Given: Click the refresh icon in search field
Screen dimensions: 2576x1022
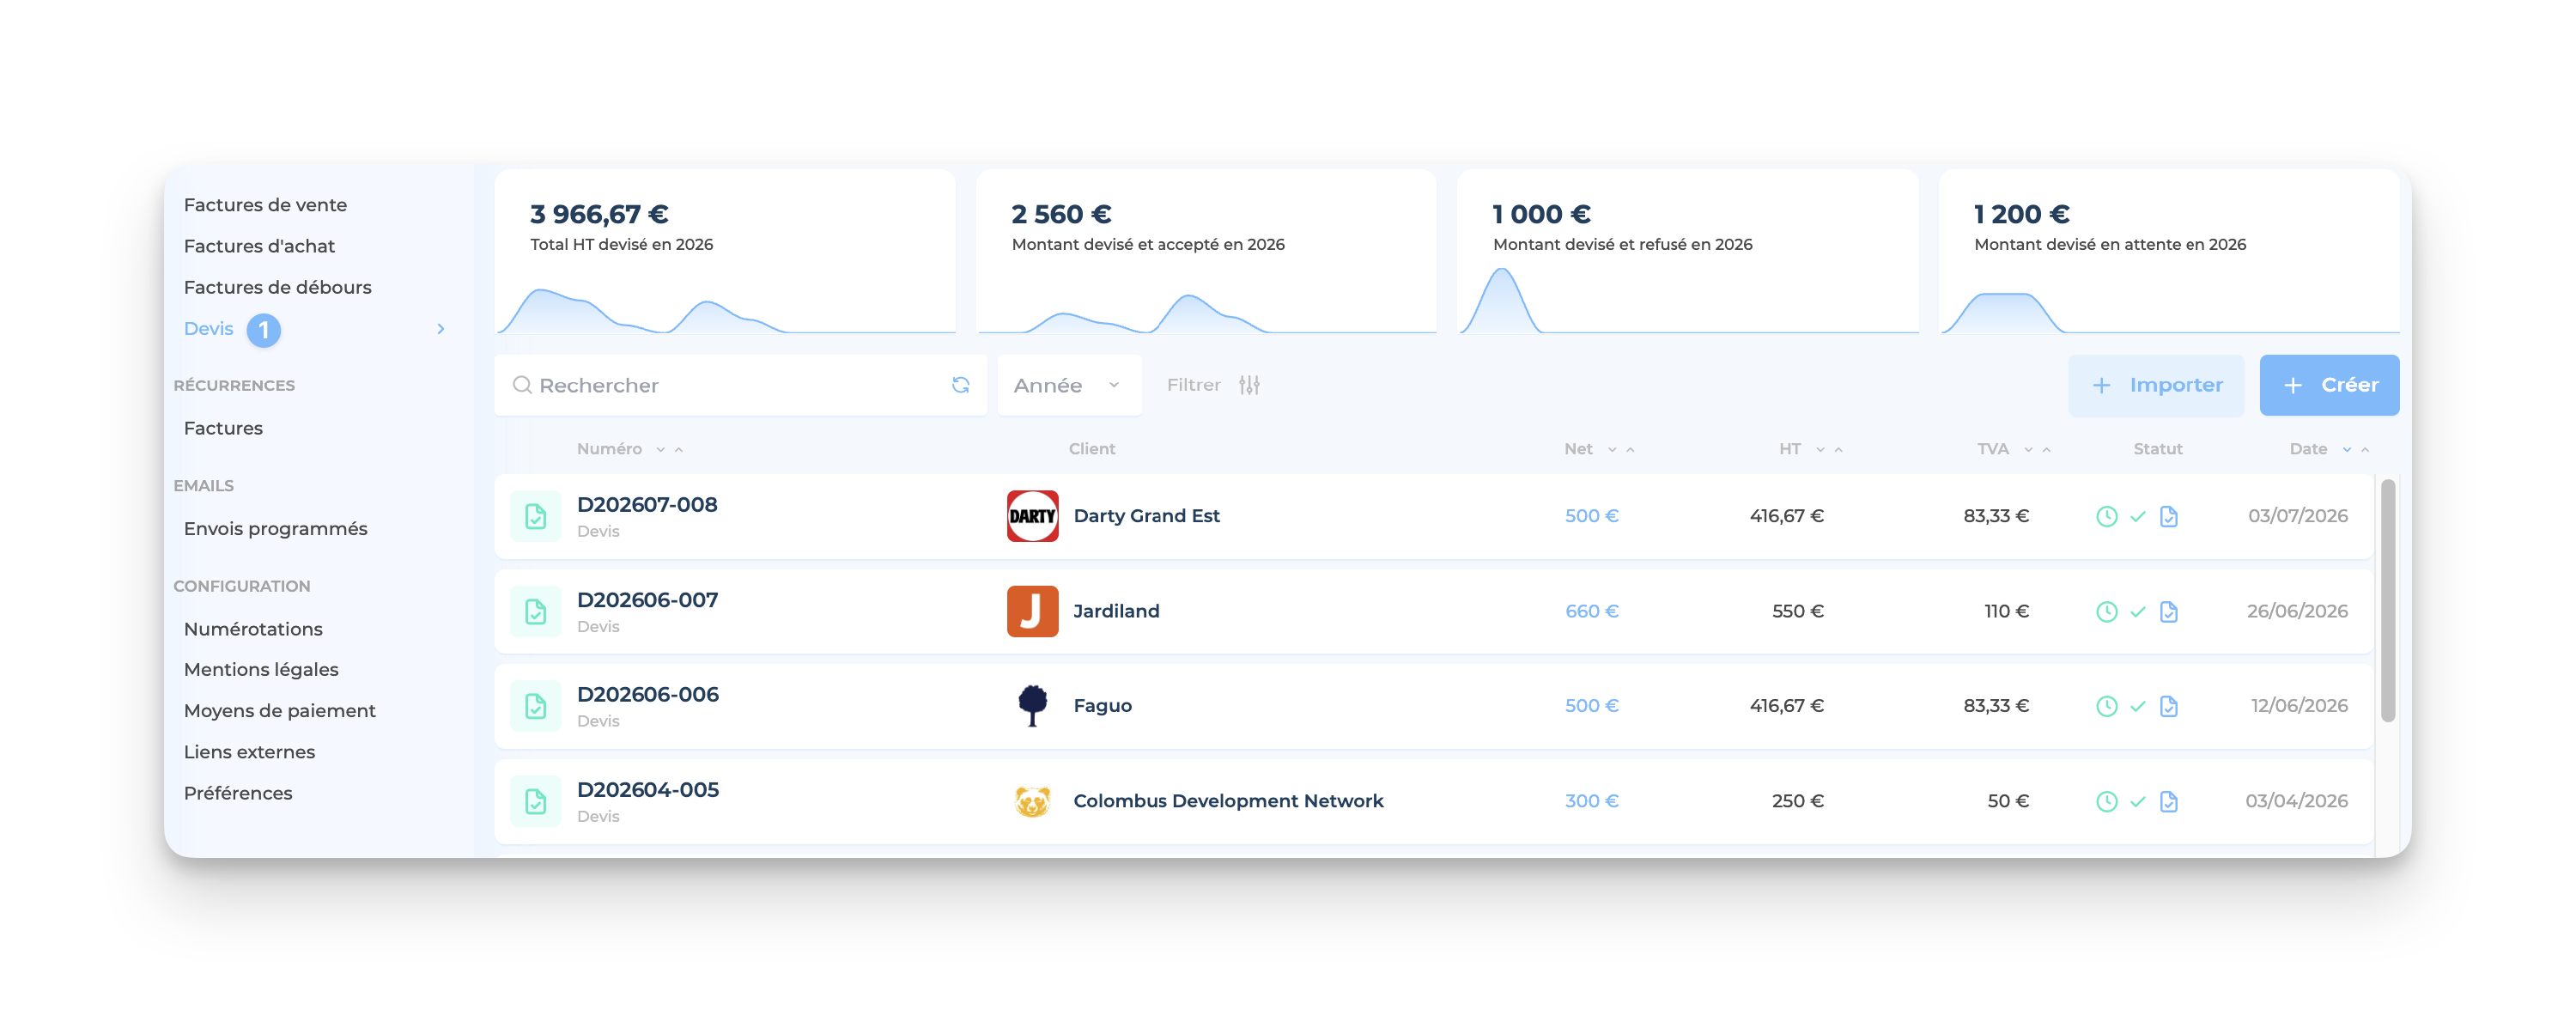Looking at the screenshot, I should (x=960, y=385).
